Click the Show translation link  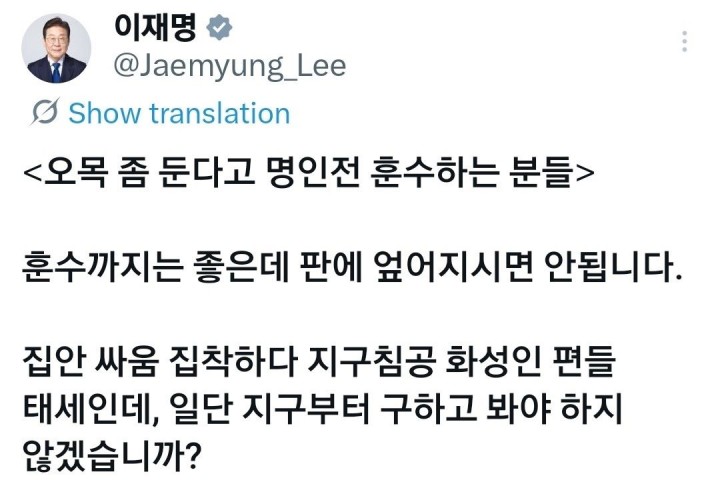point(179,114)
